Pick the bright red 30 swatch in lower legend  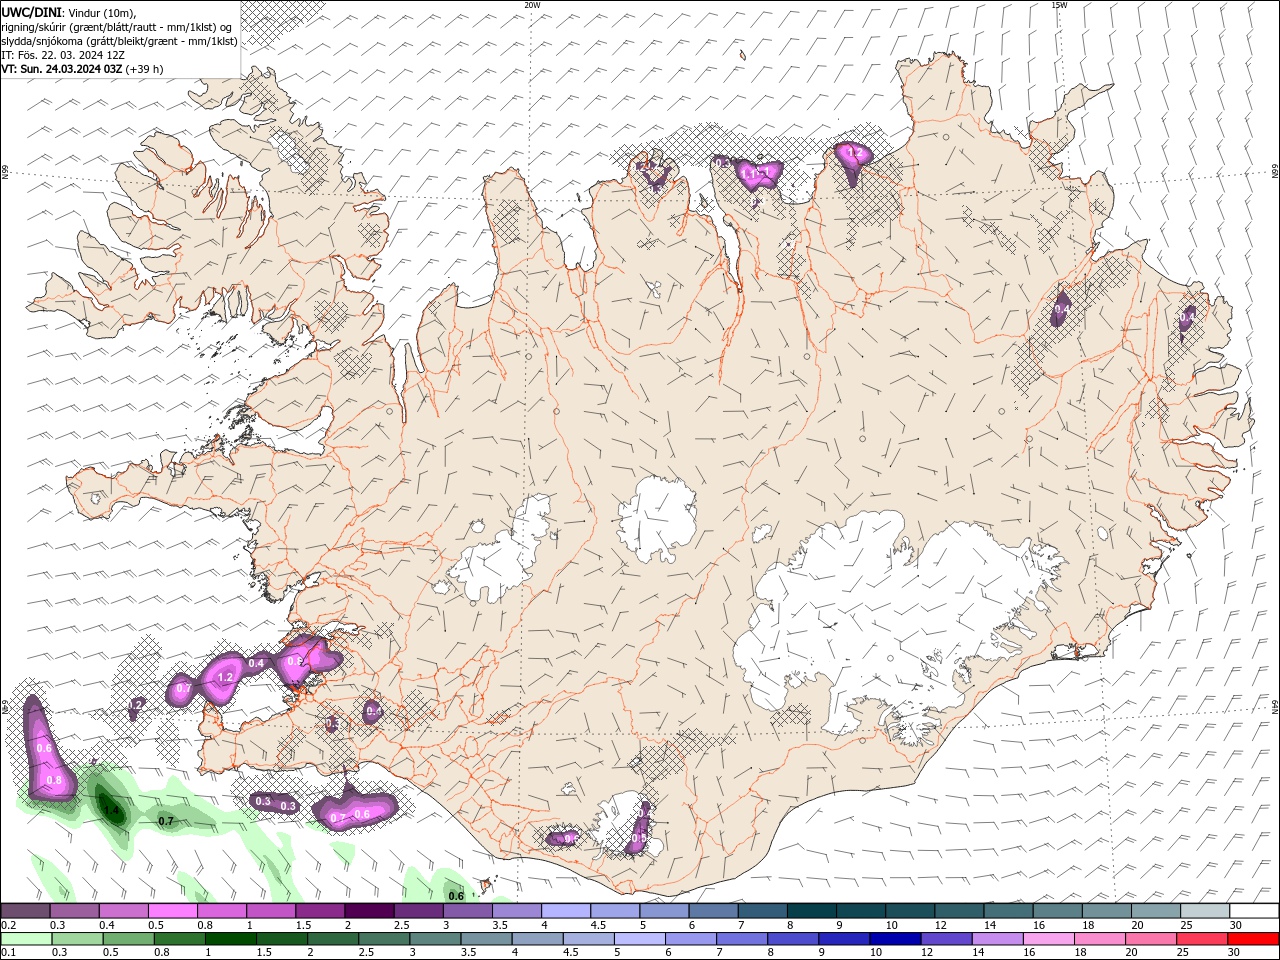point(1254,939)
